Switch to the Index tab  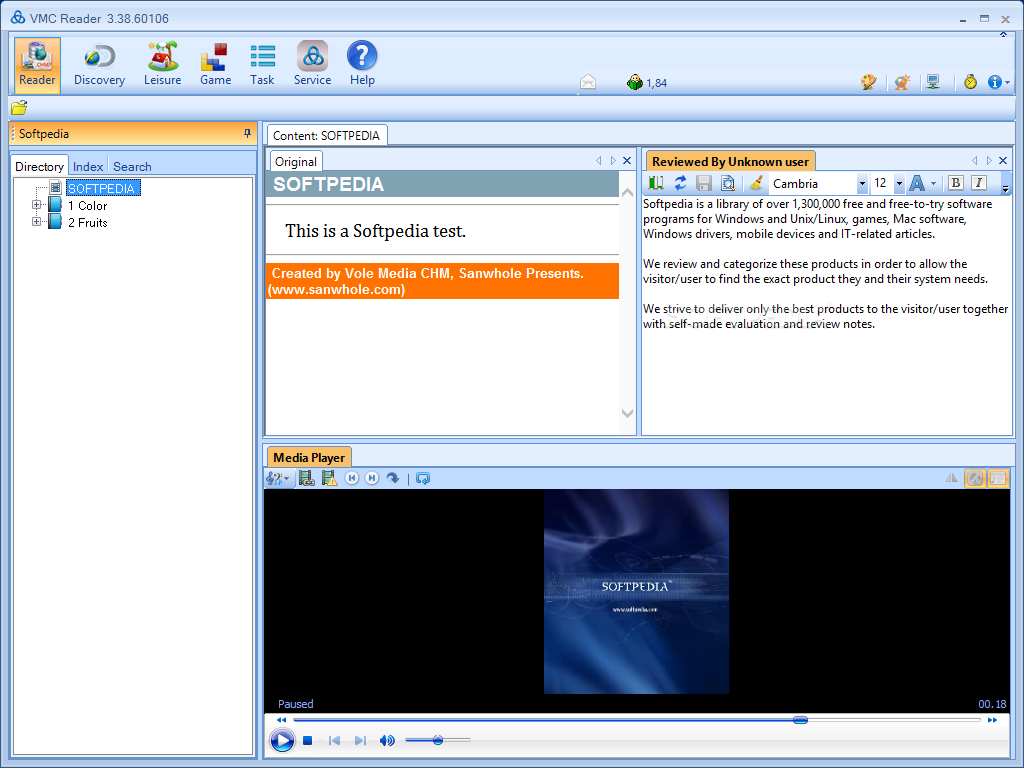pos(88,167)
